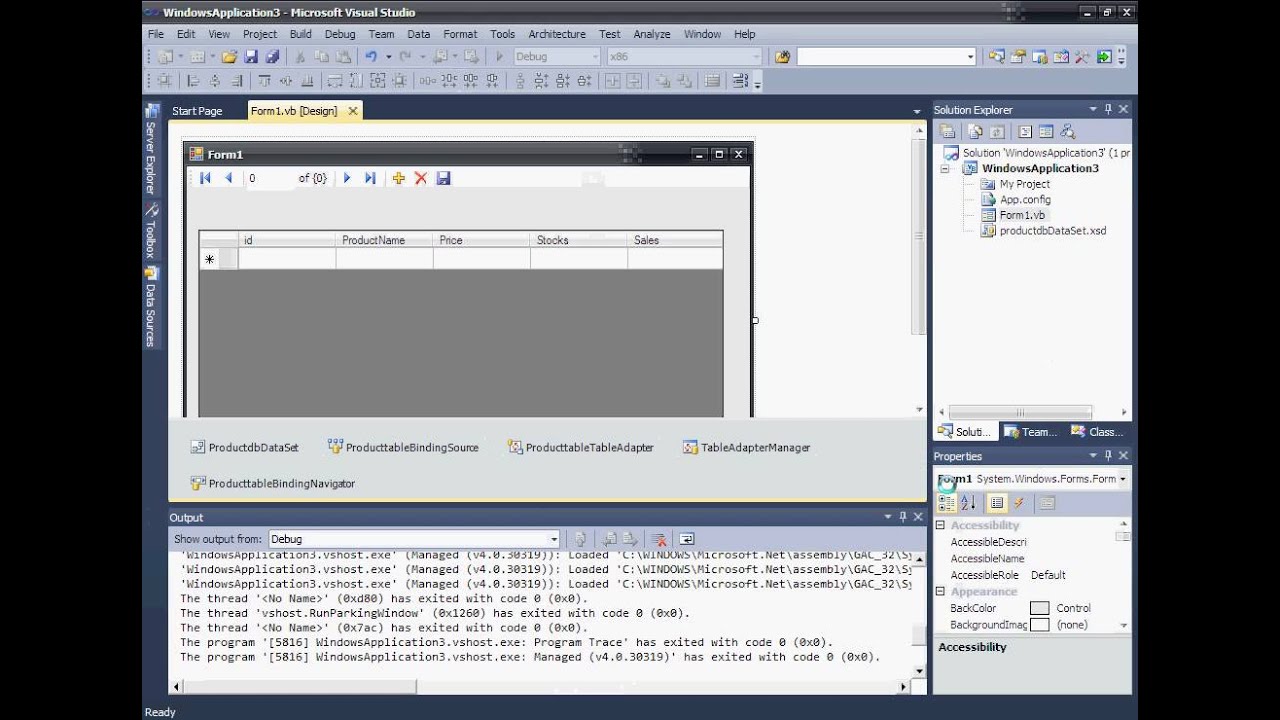The width and height of the screenshot is (1280, 720).
Task: Click Clear All icon in Output toolbar
Action: tap(658, 539)
